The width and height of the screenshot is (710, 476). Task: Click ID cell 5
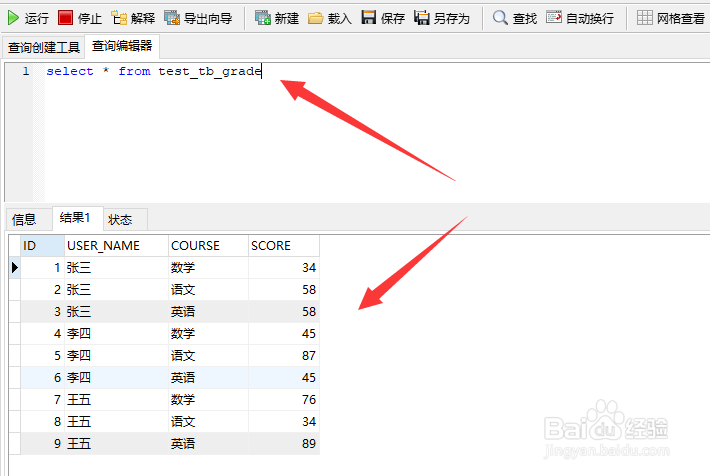tap(43, 356)
